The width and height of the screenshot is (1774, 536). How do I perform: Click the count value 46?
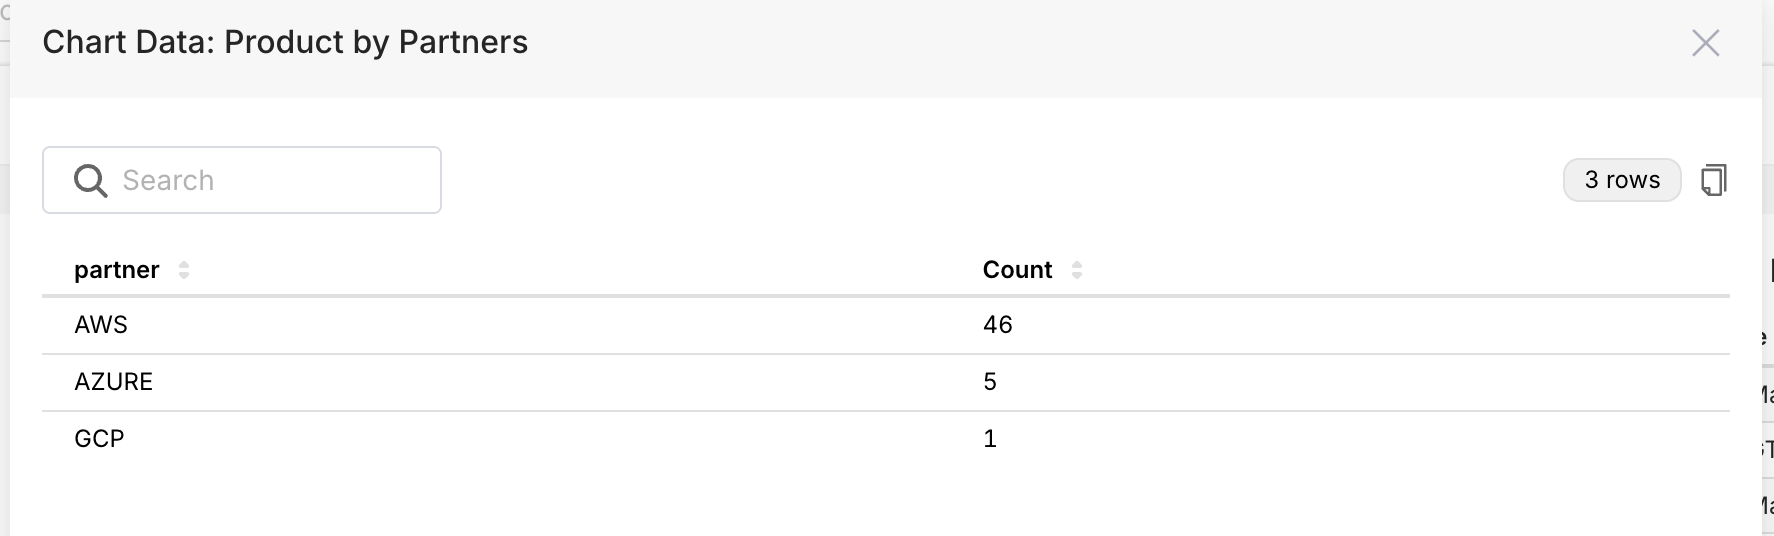[997, 325]
